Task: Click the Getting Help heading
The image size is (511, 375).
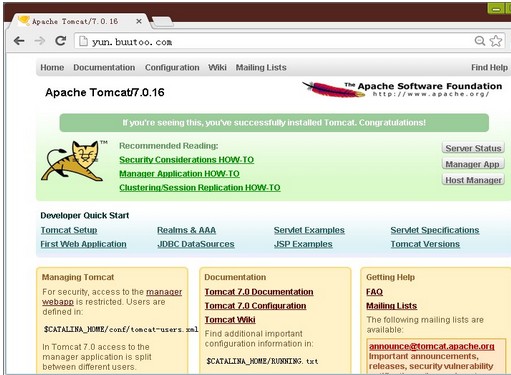Action: [x=390, y=277]
